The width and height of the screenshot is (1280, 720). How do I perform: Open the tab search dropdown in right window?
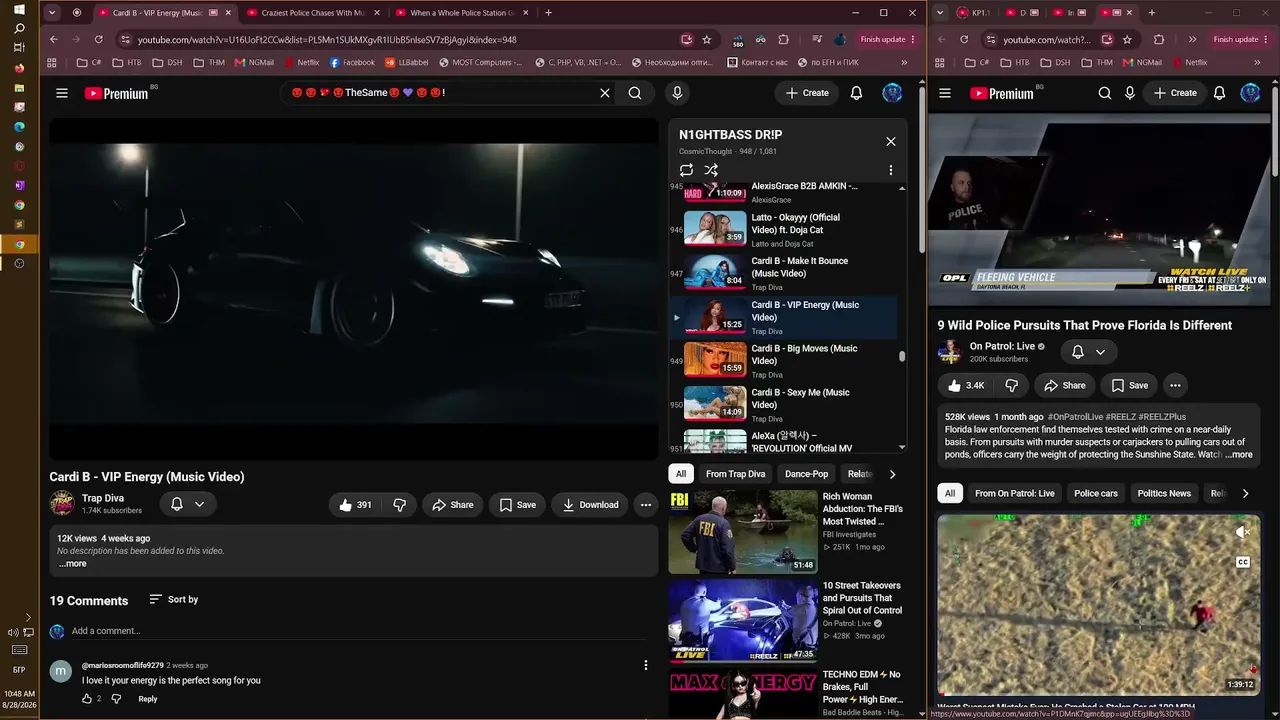click(942, 13)
